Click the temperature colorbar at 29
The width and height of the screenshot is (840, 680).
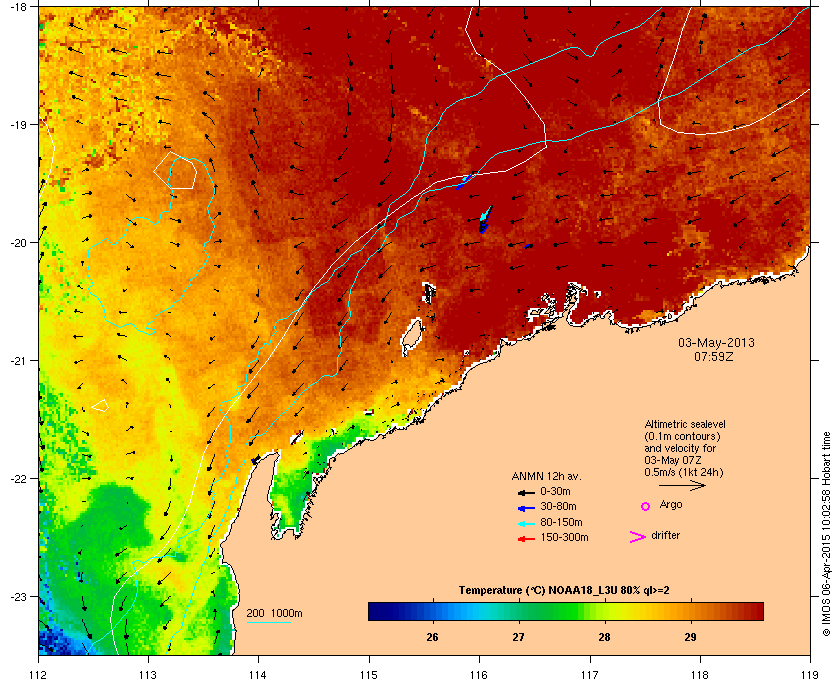tap(691, 611)
